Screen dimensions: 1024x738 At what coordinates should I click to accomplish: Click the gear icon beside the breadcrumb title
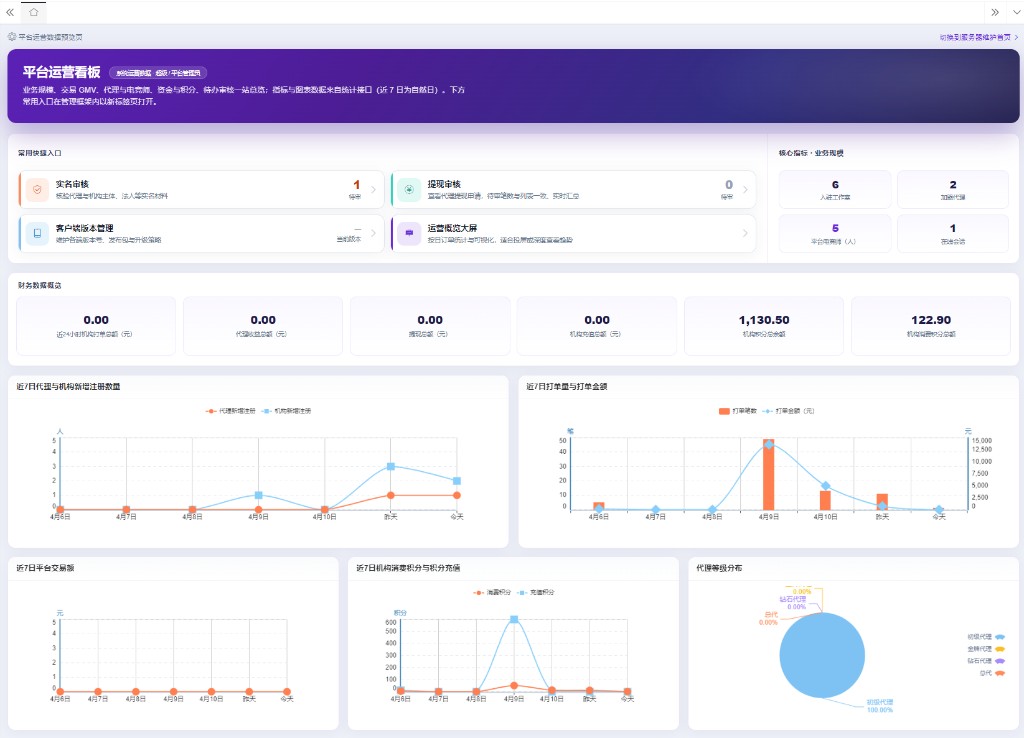click(12, 37)
